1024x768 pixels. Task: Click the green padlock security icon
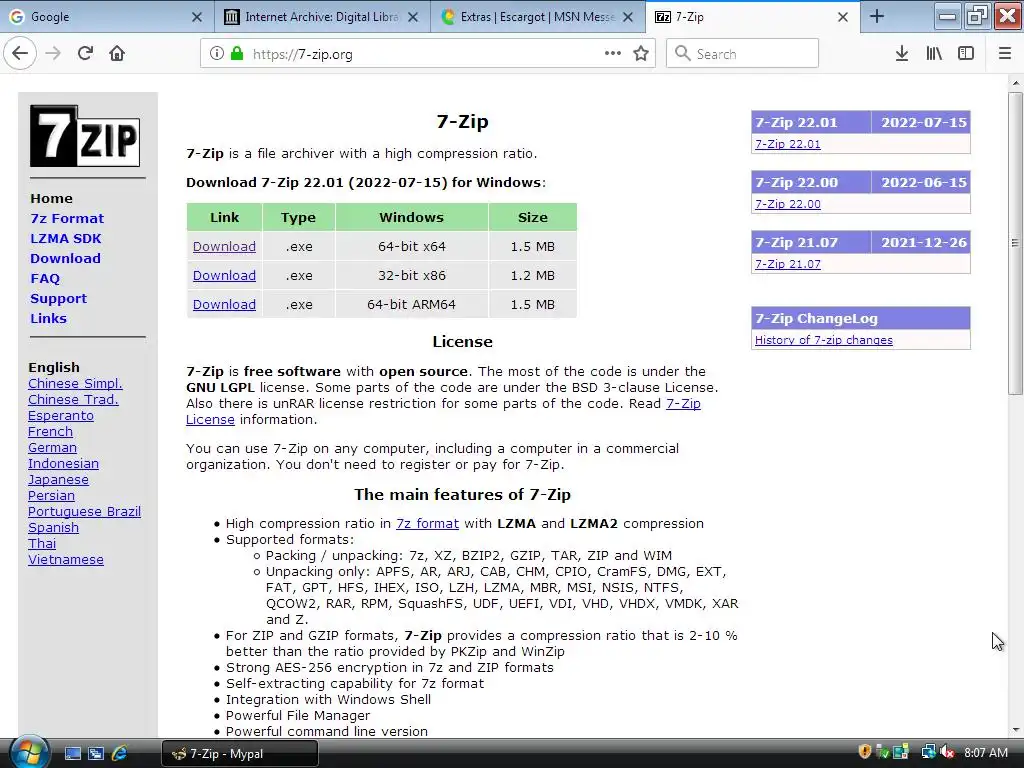pos(237,54)
